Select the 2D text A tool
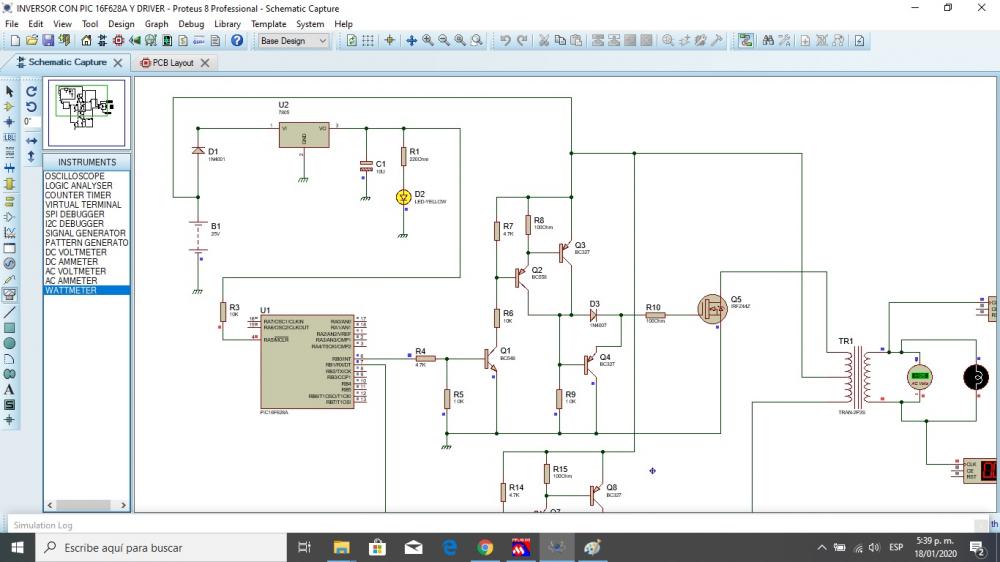 click(10, 389)
